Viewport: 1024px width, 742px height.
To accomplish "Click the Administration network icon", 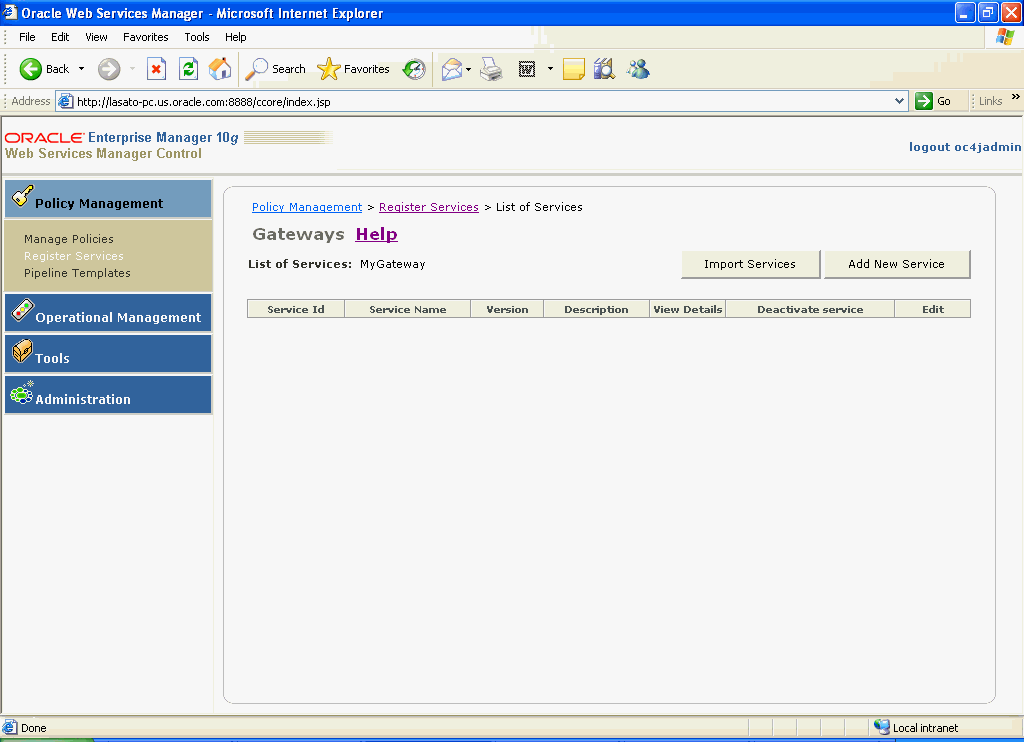I will pos(22,393).
